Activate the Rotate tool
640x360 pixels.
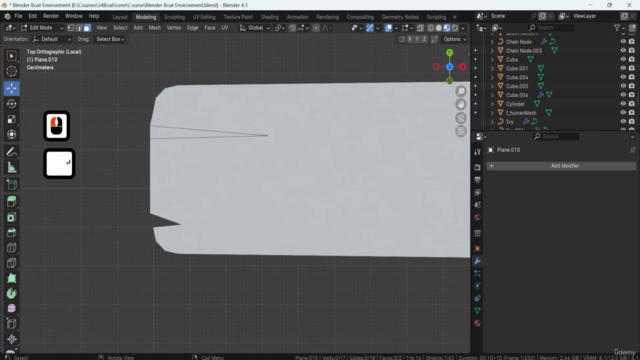[x=11, y=104]
